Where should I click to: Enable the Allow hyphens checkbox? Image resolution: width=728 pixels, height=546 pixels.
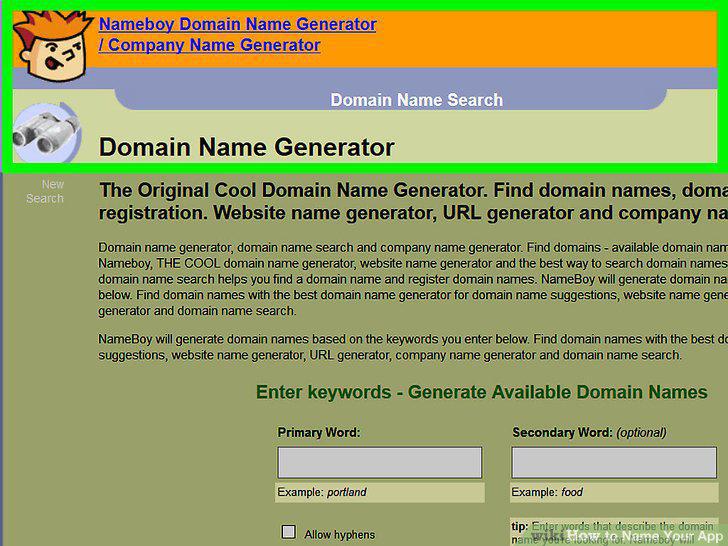[x=289, y=532]
